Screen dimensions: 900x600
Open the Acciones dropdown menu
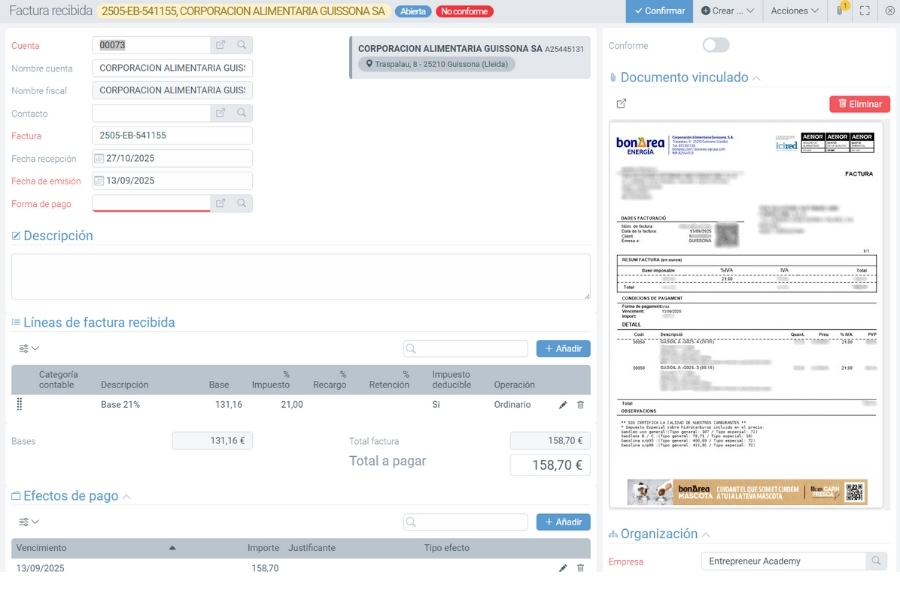(795, 11)
